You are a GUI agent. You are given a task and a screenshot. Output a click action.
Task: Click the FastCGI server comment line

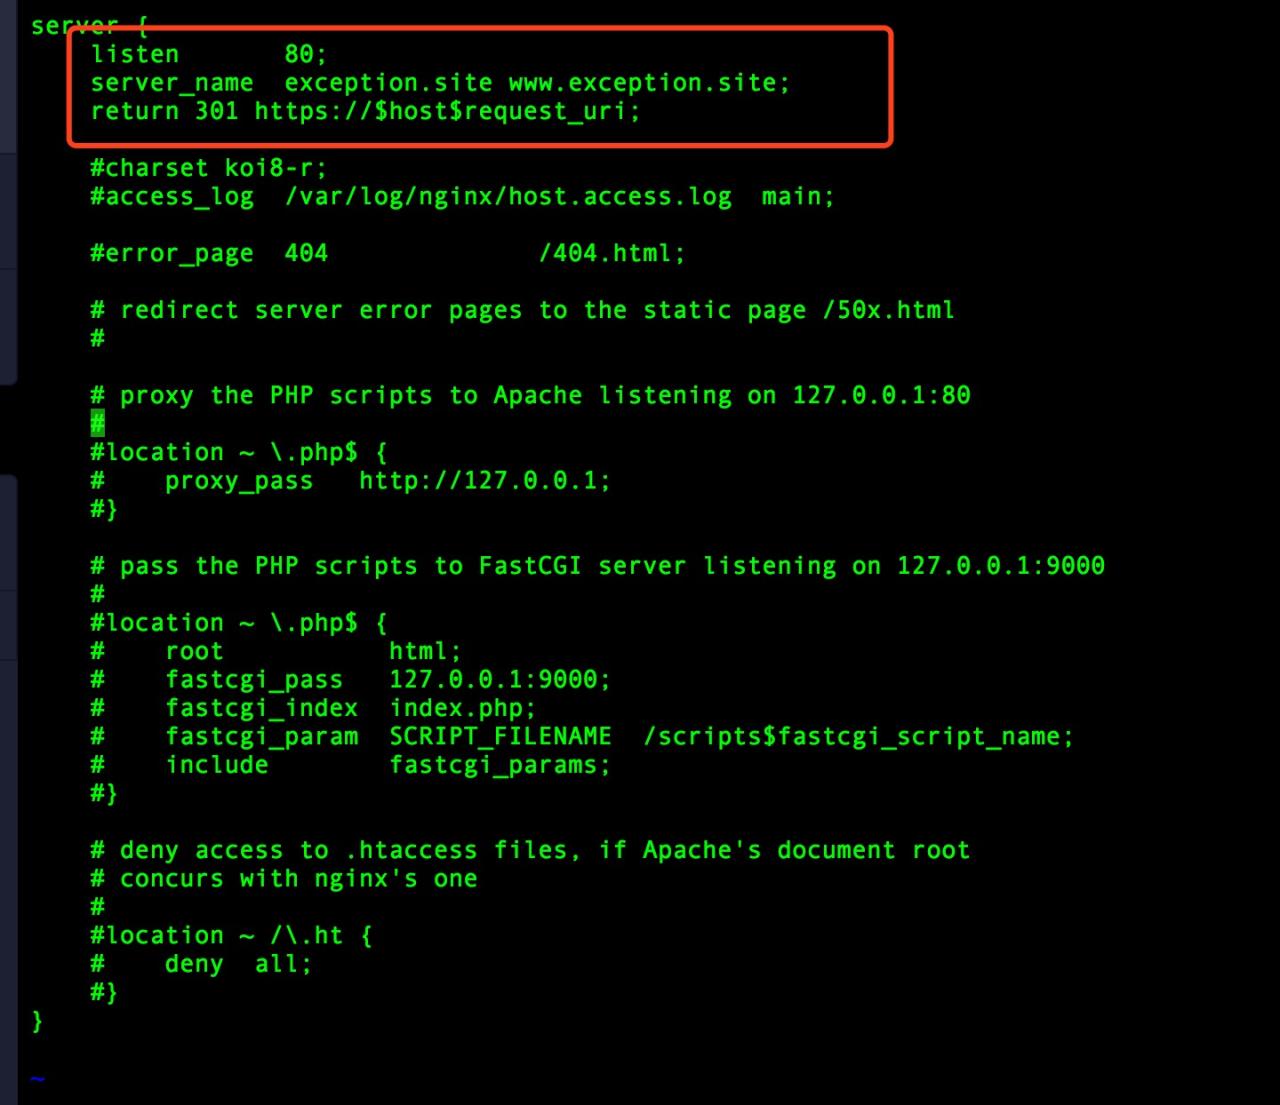coord(597,565)
